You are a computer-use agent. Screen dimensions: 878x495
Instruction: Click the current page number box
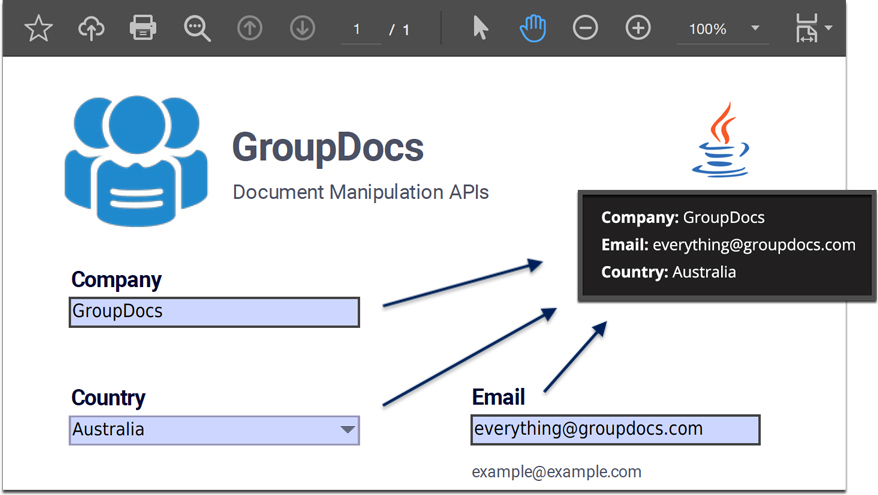(x=358, y=30)
